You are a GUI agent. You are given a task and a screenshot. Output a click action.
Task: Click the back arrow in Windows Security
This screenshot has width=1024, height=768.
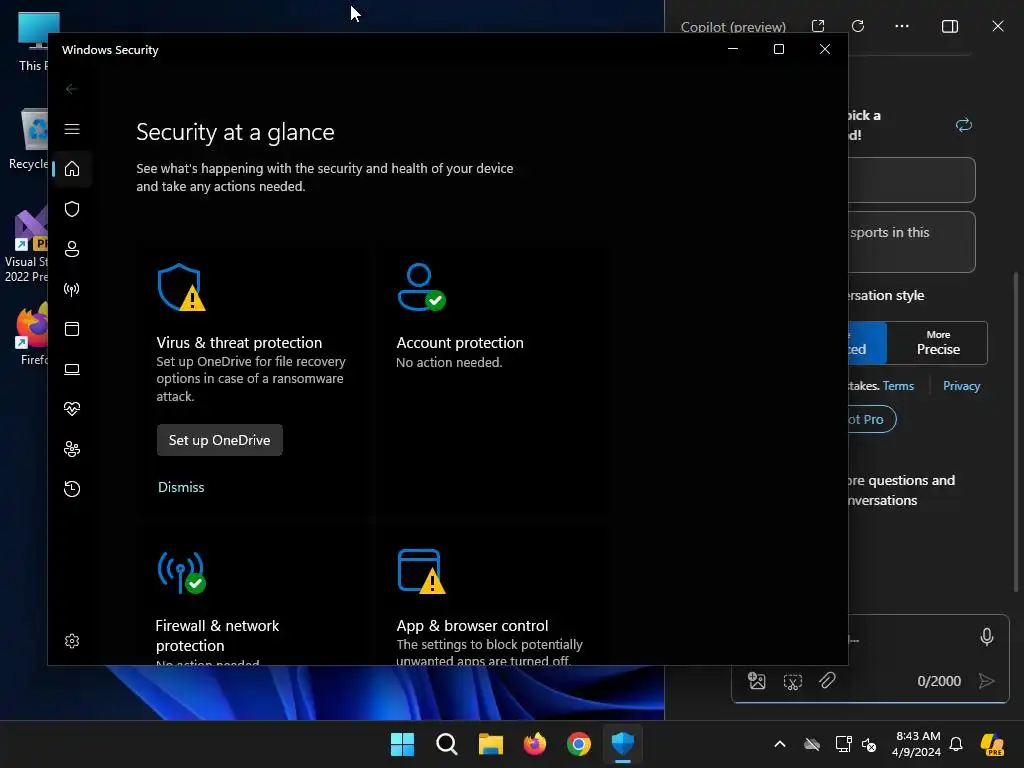[72, 89]
